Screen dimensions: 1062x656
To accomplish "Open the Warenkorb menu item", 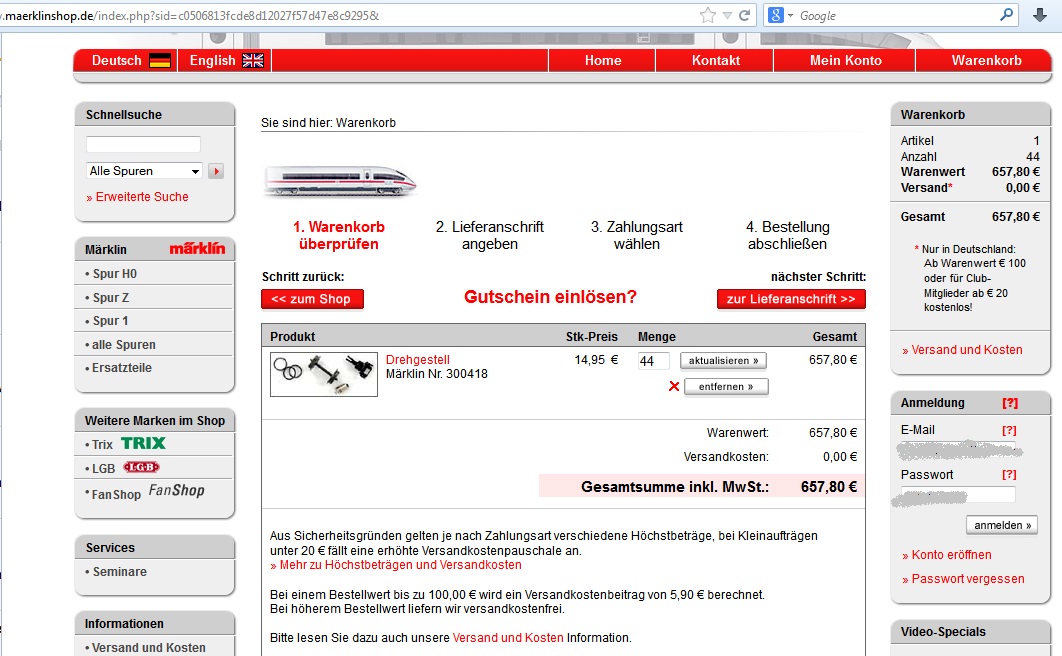I will point(985,60).
